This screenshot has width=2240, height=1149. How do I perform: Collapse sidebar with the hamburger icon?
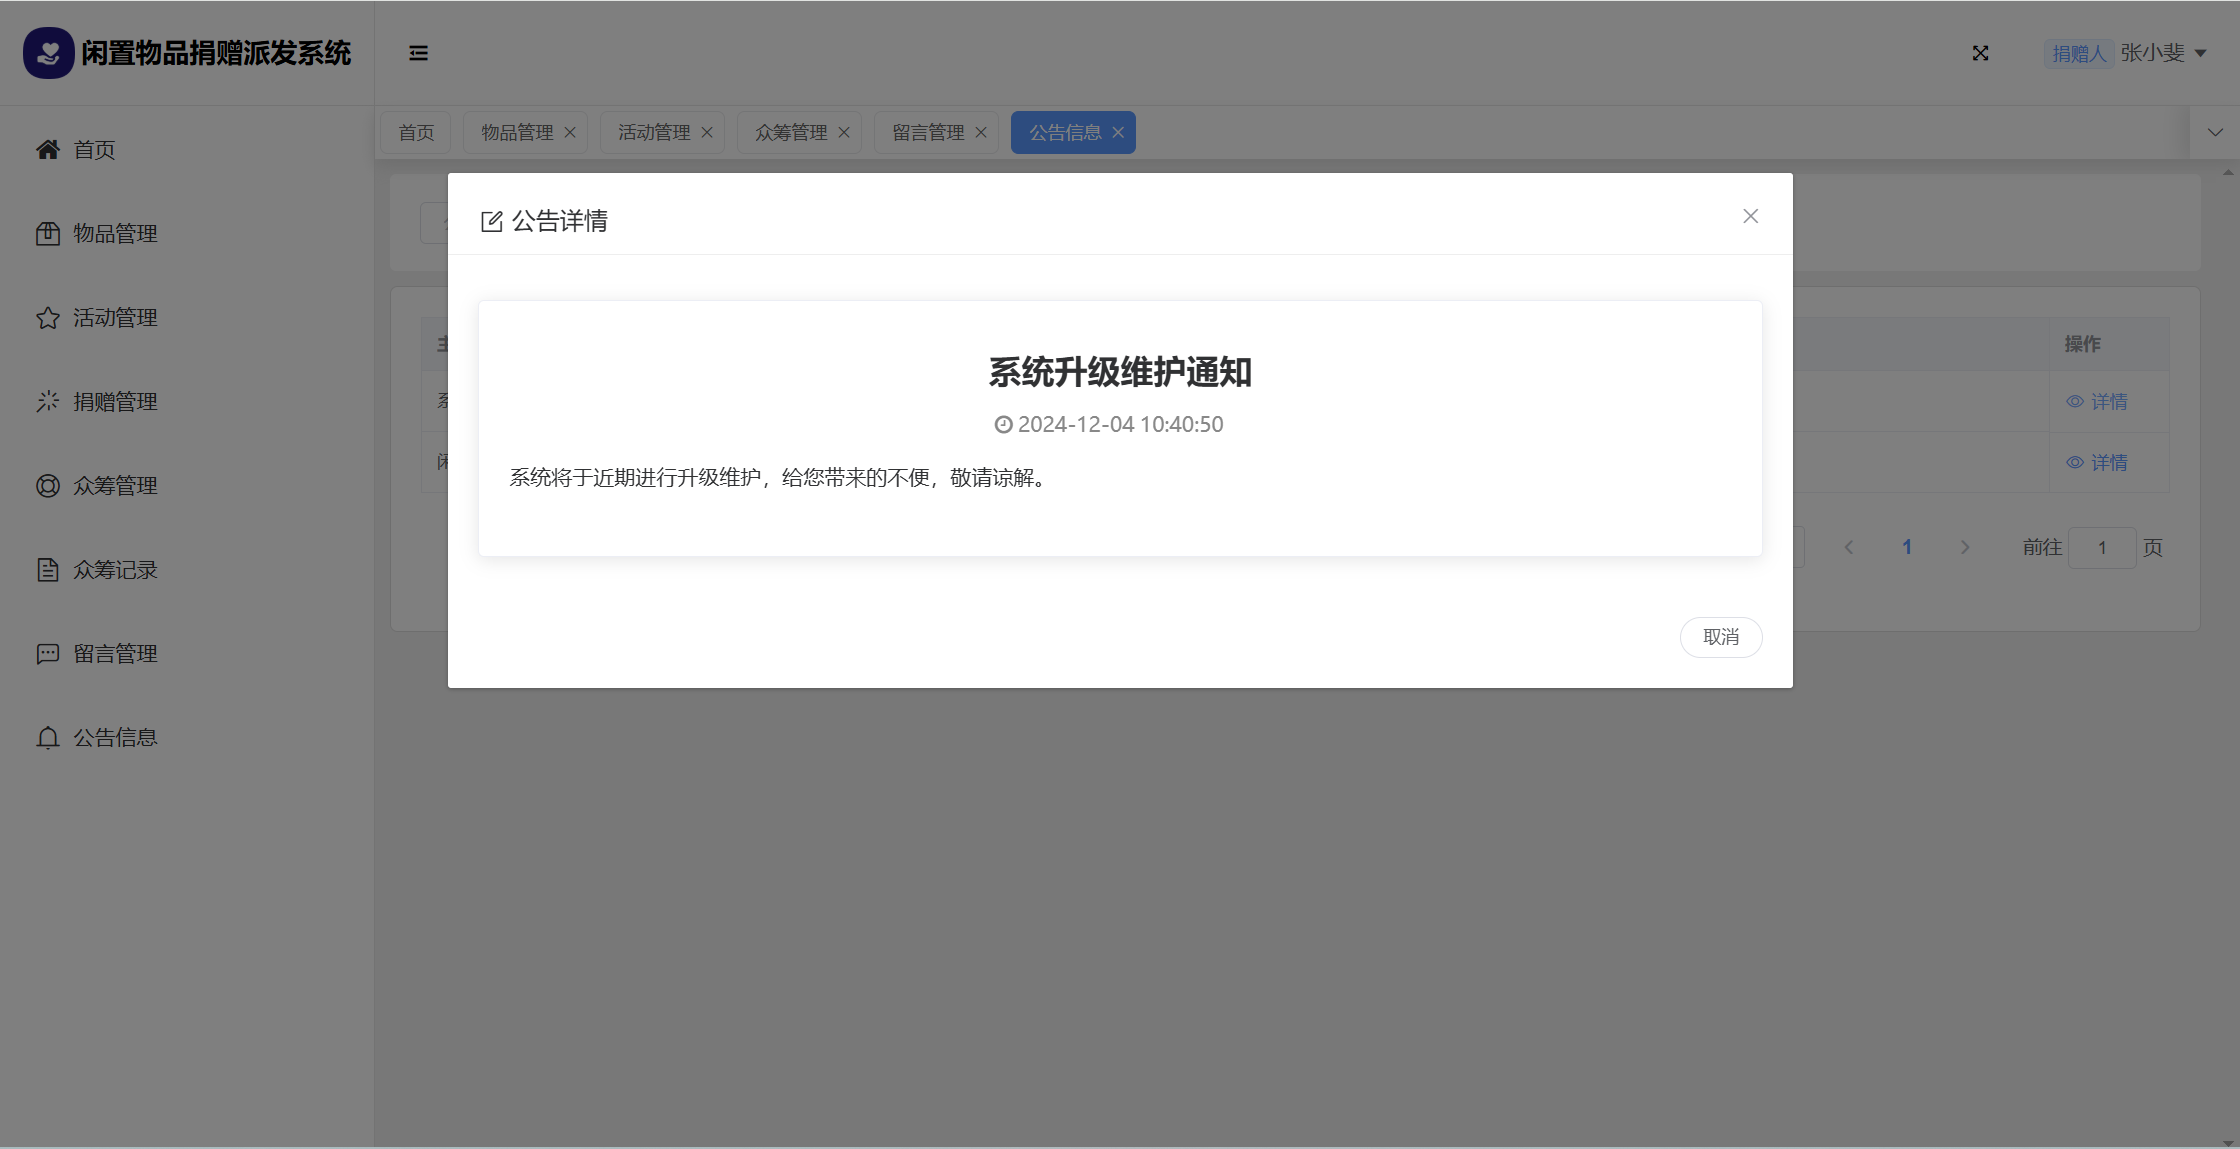418,53
